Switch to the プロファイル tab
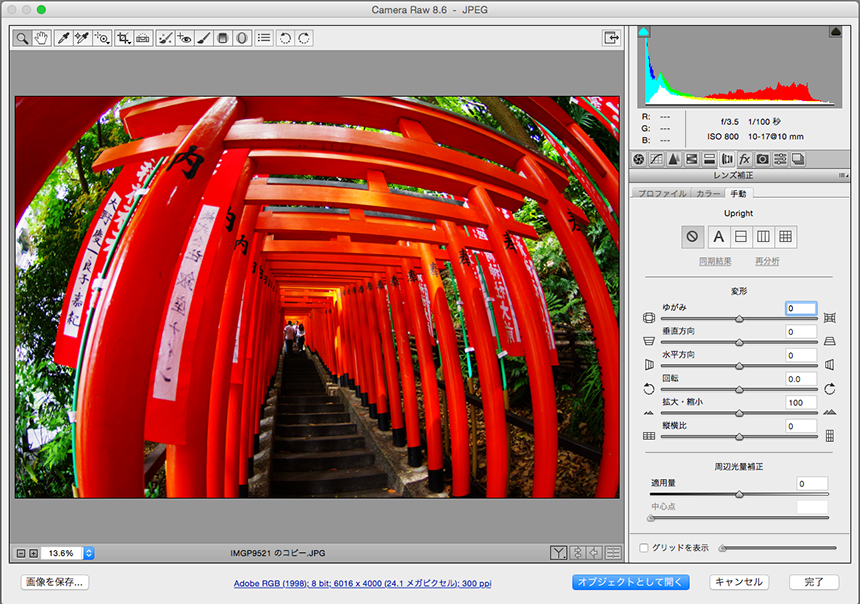Image resolution: width=860 pixels, height=604 pixels. pos(661,193)
